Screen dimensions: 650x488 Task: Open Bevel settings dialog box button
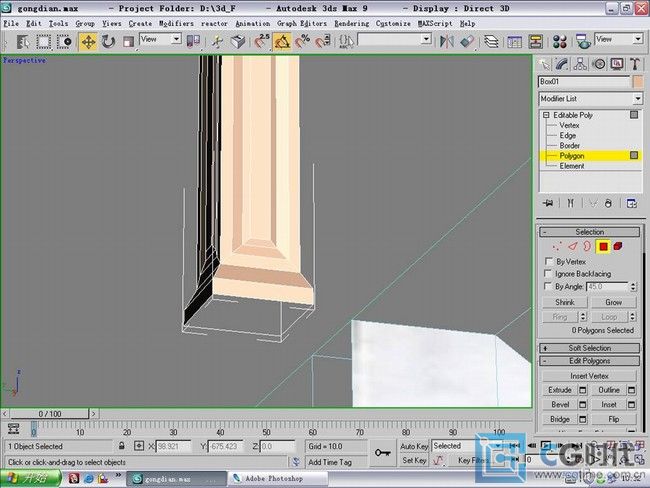[x=583, y=405]
